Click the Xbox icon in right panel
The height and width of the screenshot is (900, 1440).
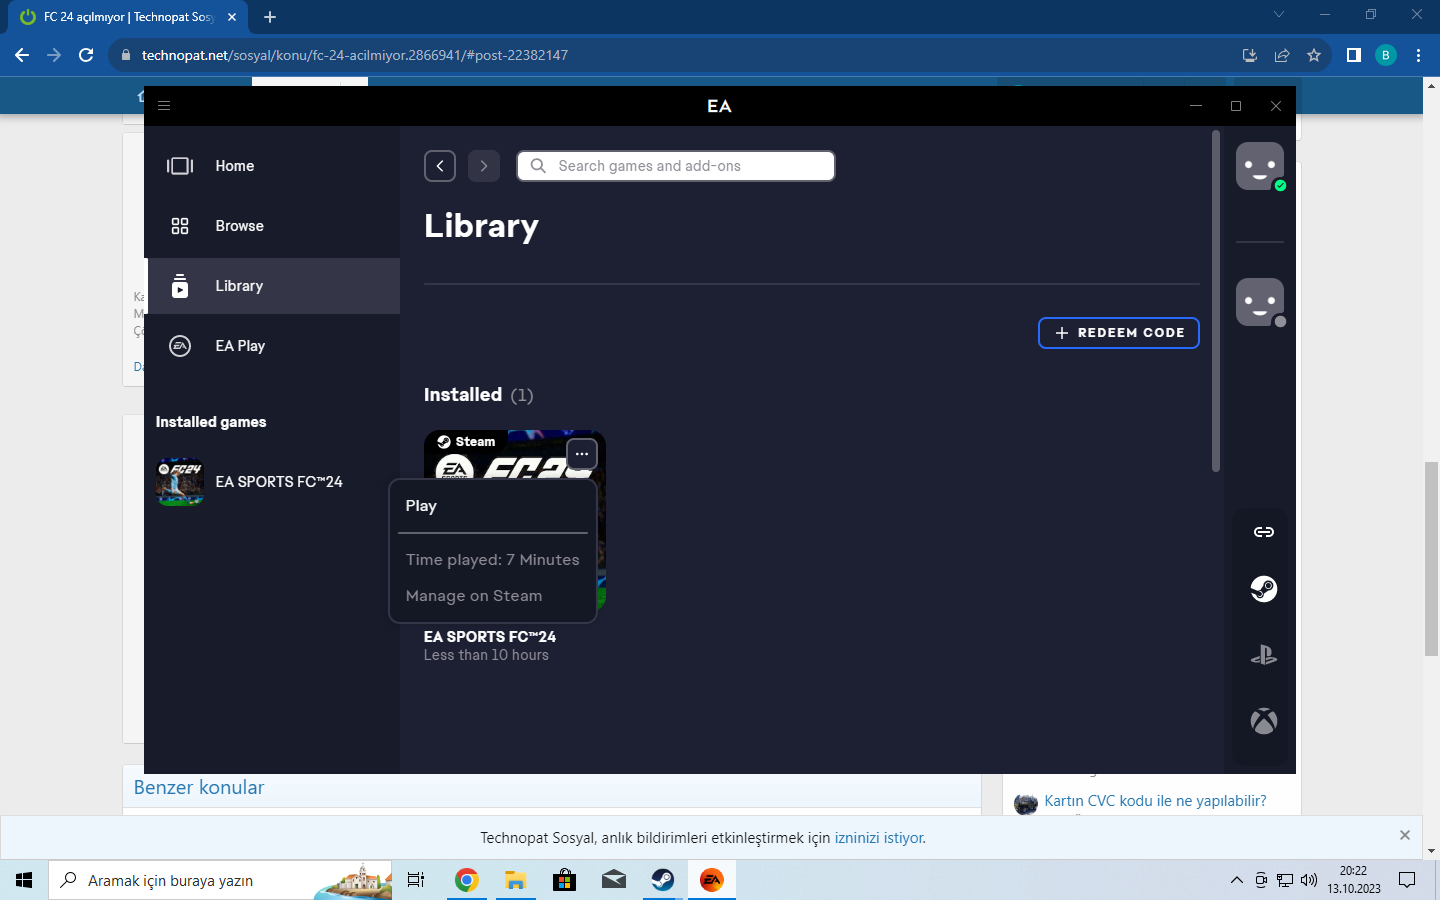point(1264,721)
